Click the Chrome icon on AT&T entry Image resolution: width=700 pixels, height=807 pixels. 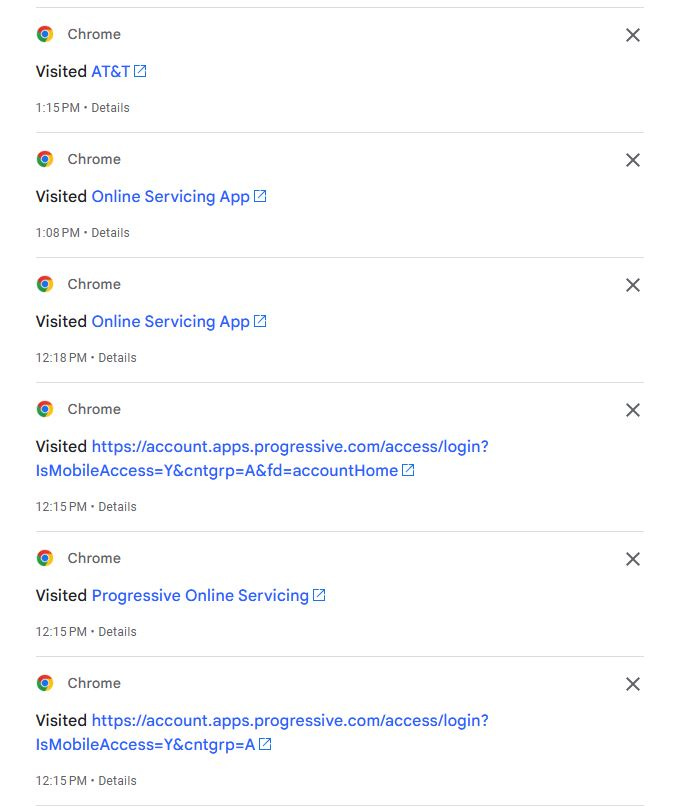[x=45, y=34]
